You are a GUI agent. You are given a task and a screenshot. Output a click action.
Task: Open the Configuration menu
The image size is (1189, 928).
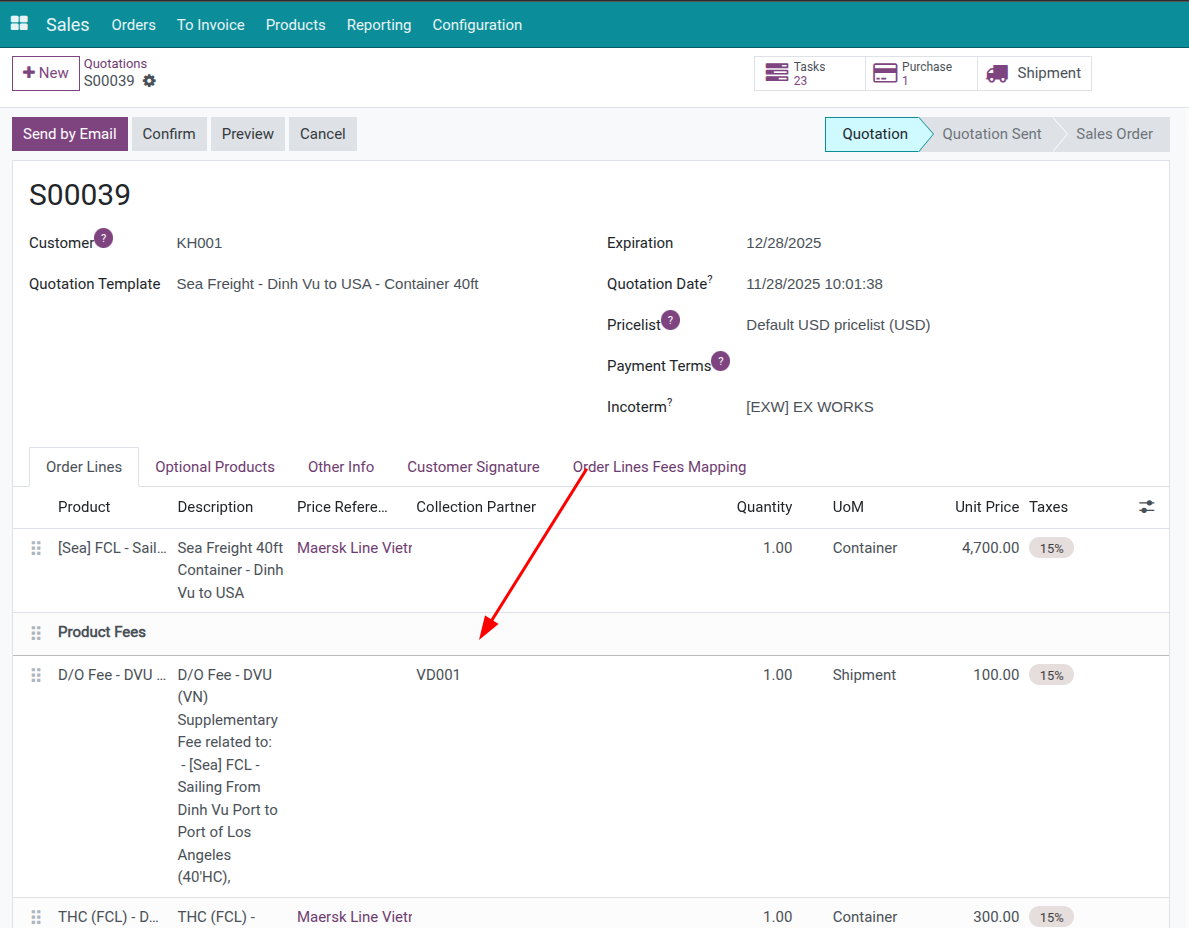pyautogui.click(x=477, y=25)
